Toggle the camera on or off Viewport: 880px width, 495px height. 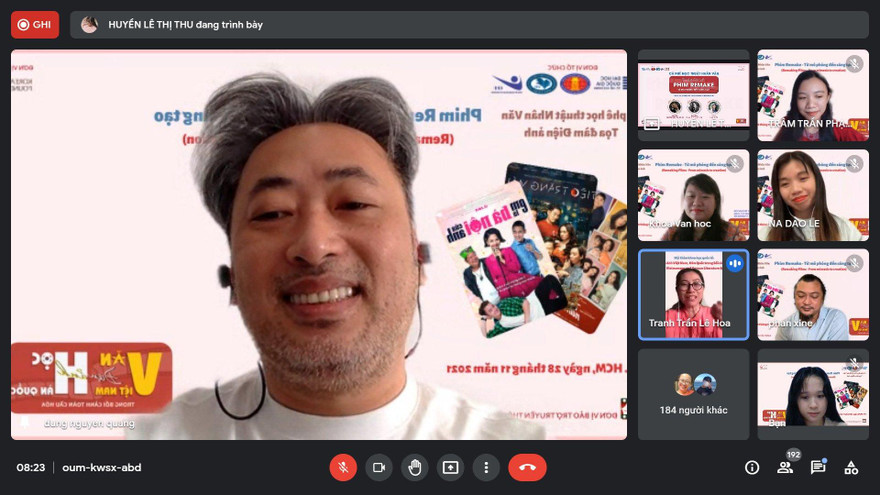[379, 467]
